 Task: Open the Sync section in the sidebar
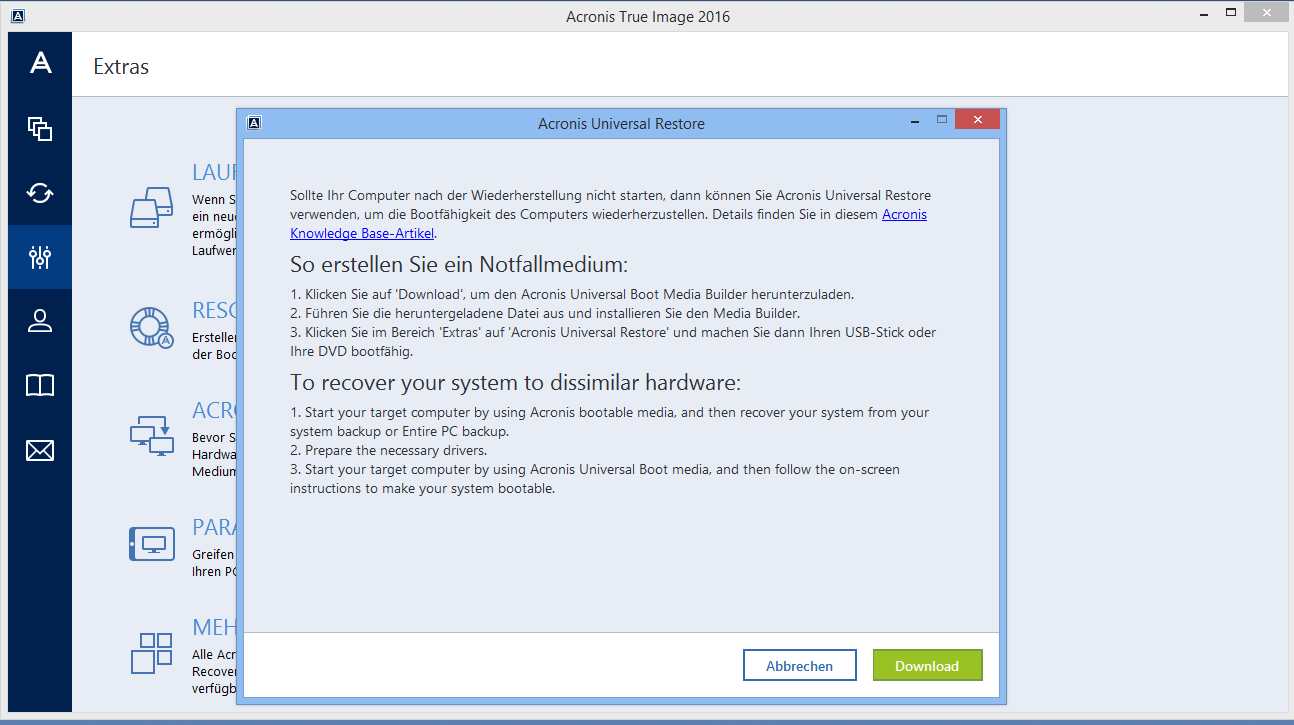point(40,193)
